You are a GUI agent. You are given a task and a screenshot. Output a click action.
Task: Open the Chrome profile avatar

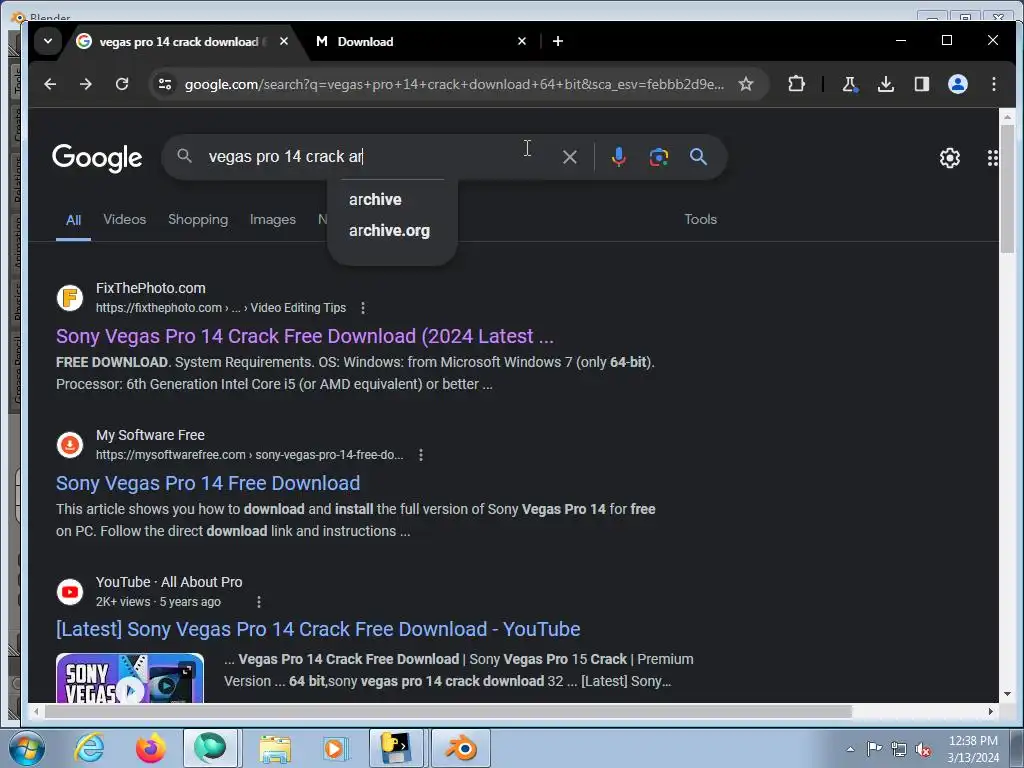click(x=957, y=84)
